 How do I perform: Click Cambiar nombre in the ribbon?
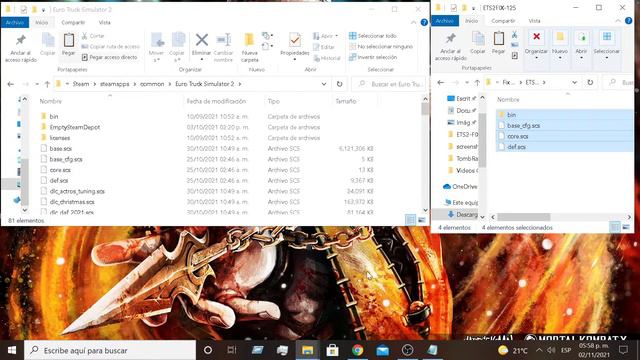click(223, 47)
